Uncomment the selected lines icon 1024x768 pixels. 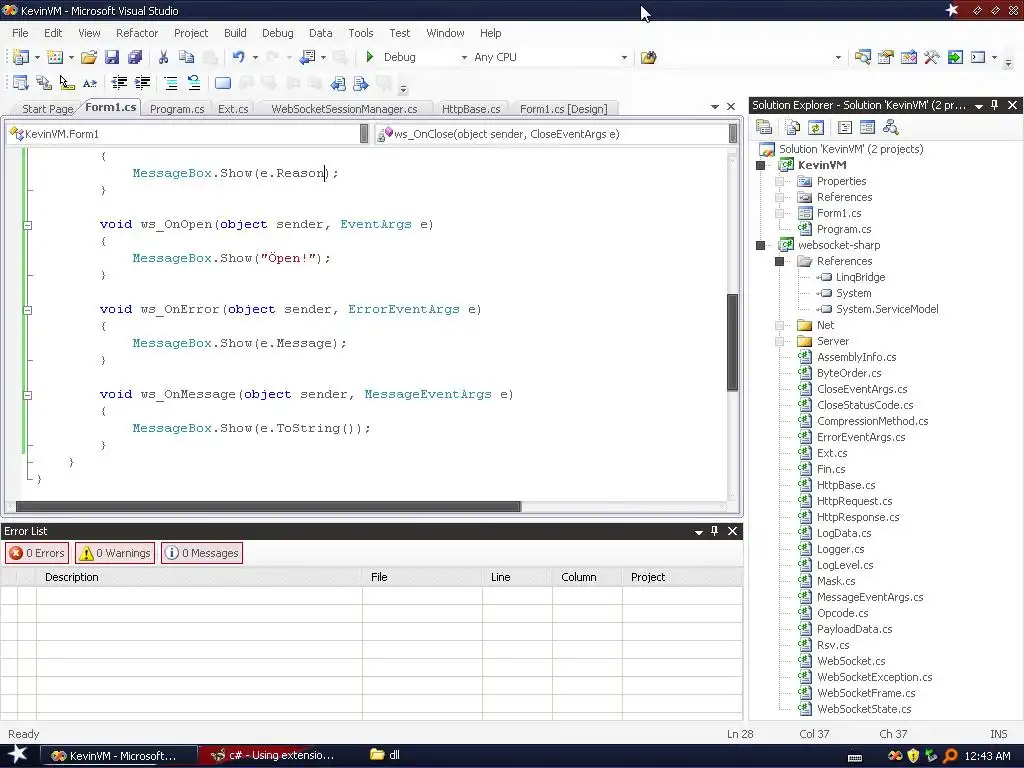point(194,83)
